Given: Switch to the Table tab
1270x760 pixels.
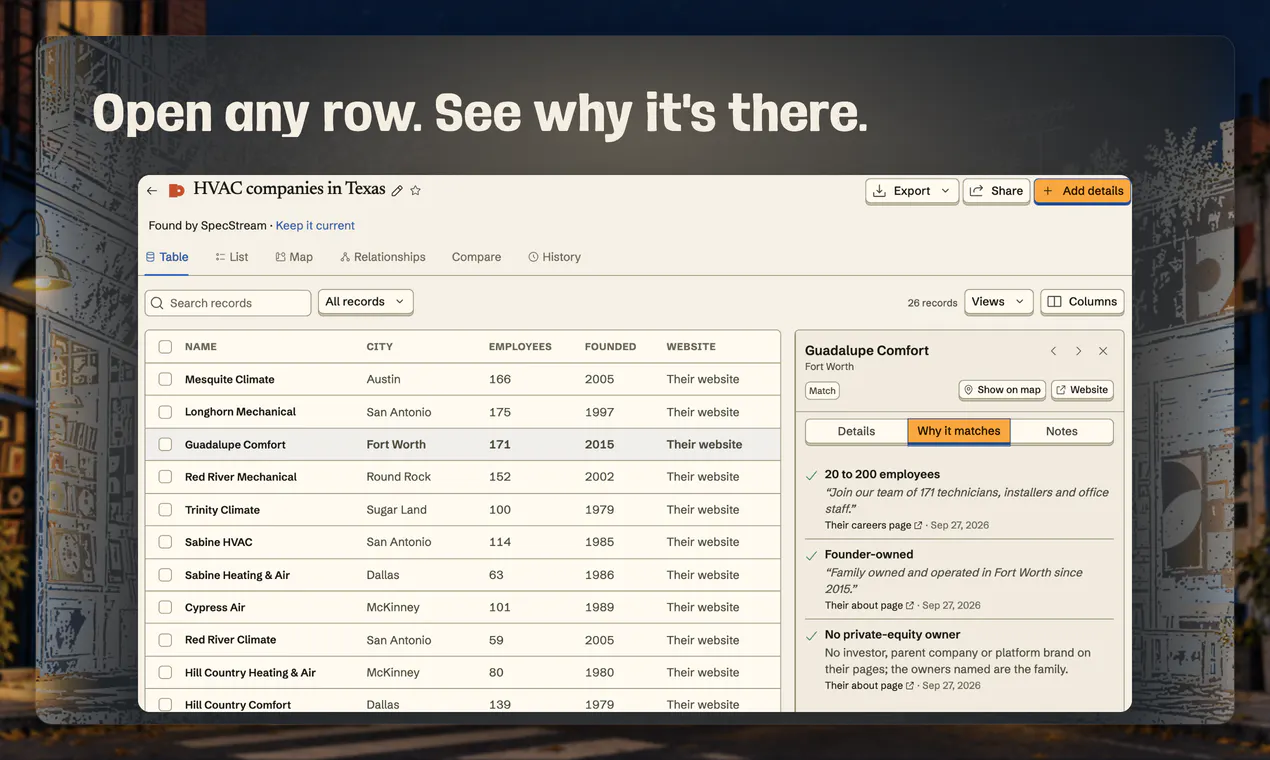Looking at the screenshot, I should 167,257.
